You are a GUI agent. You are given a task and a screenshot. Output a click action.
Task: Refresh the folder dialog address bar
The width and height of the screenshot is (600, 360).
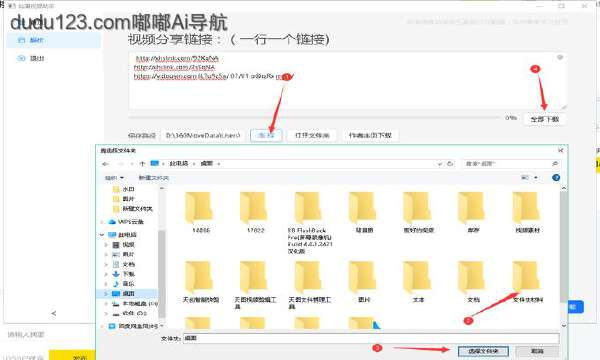(450, 164)
